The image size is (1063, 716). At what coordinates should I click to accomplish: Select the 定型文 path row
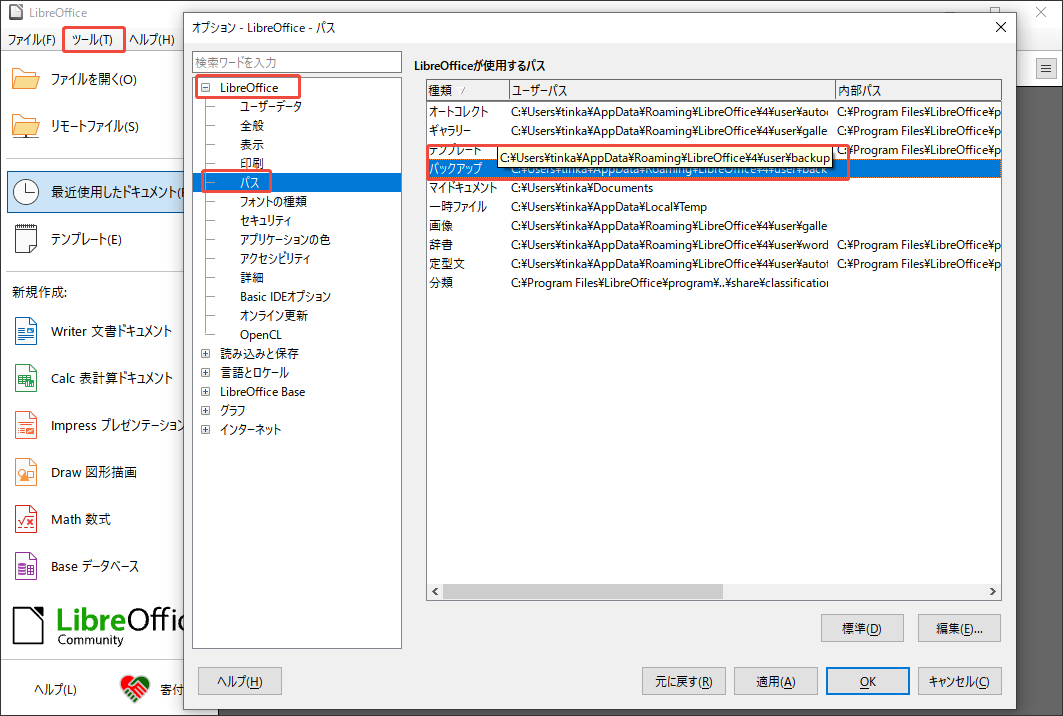[714, 264]
